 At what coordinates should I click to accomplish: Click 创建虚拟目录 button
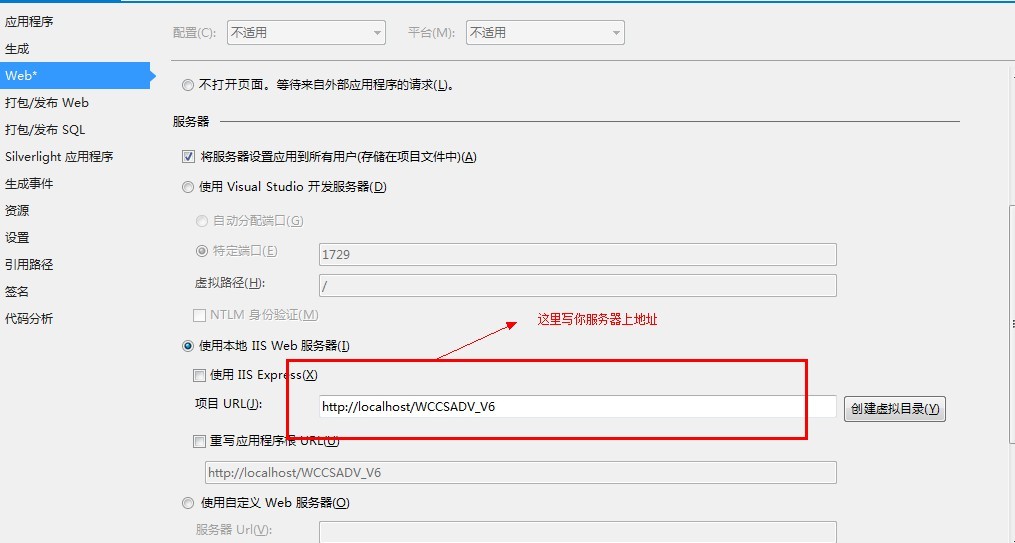click(x=895, y=409)
